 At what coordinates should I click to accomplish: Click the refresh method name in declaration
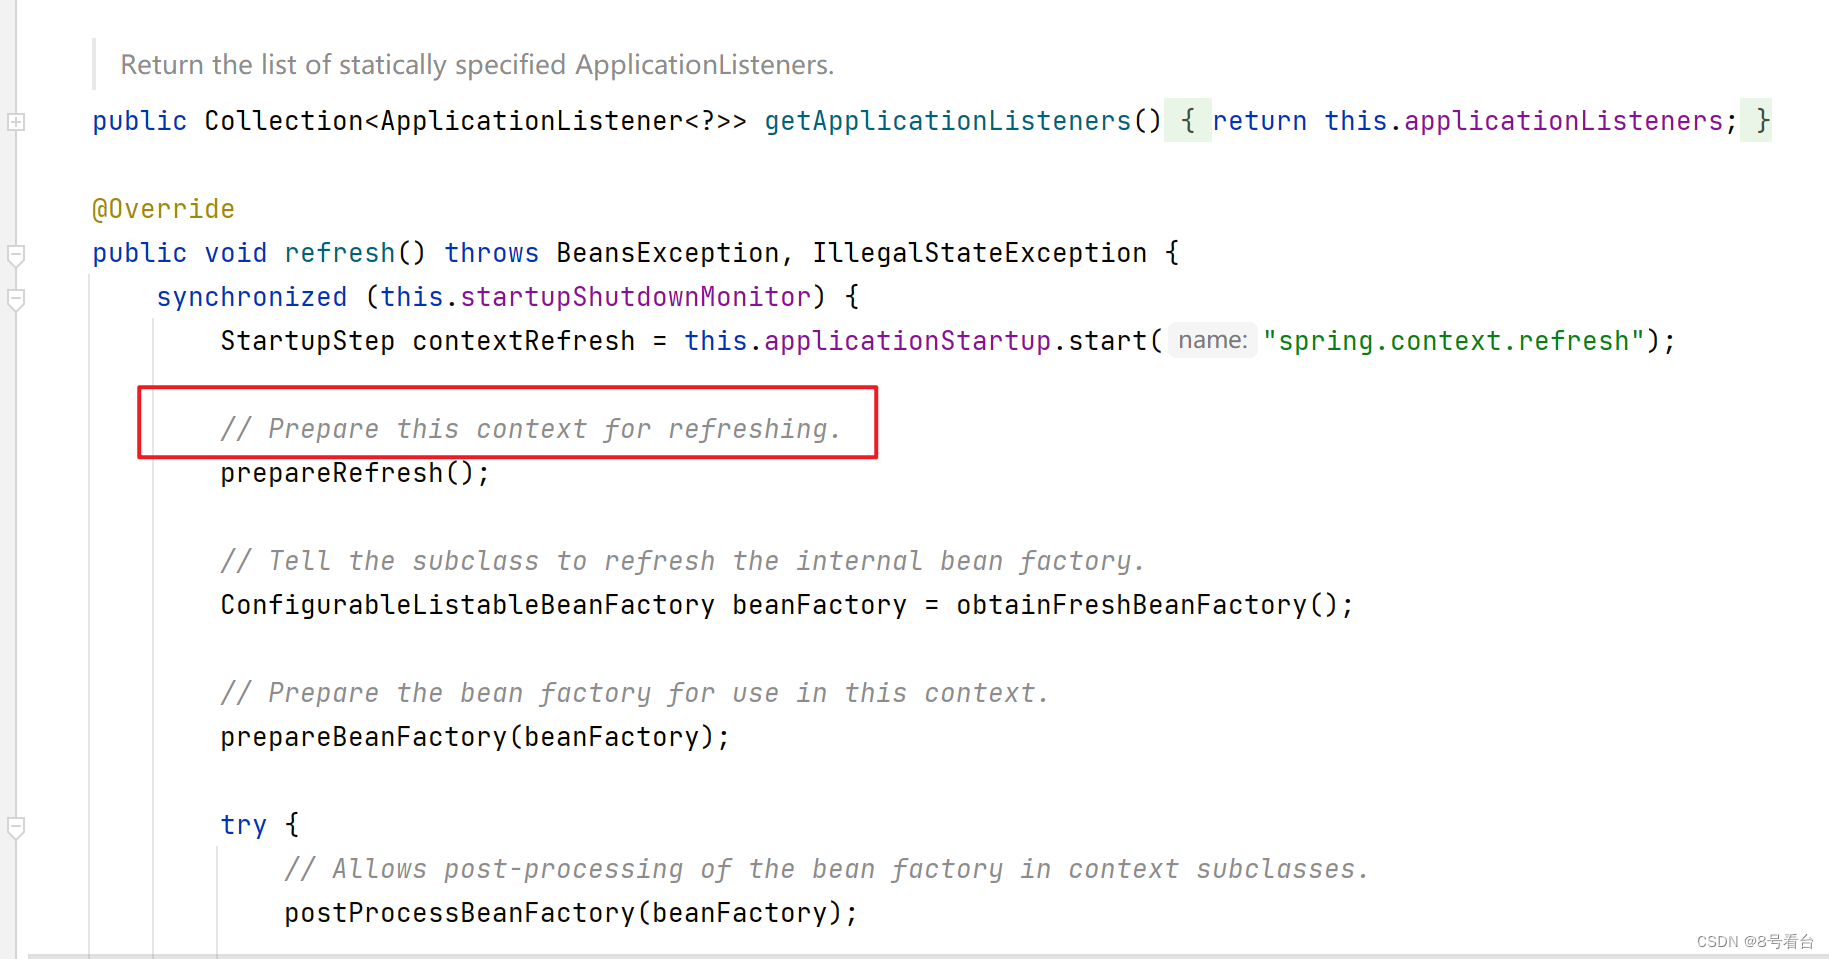(x=340, y=253)
